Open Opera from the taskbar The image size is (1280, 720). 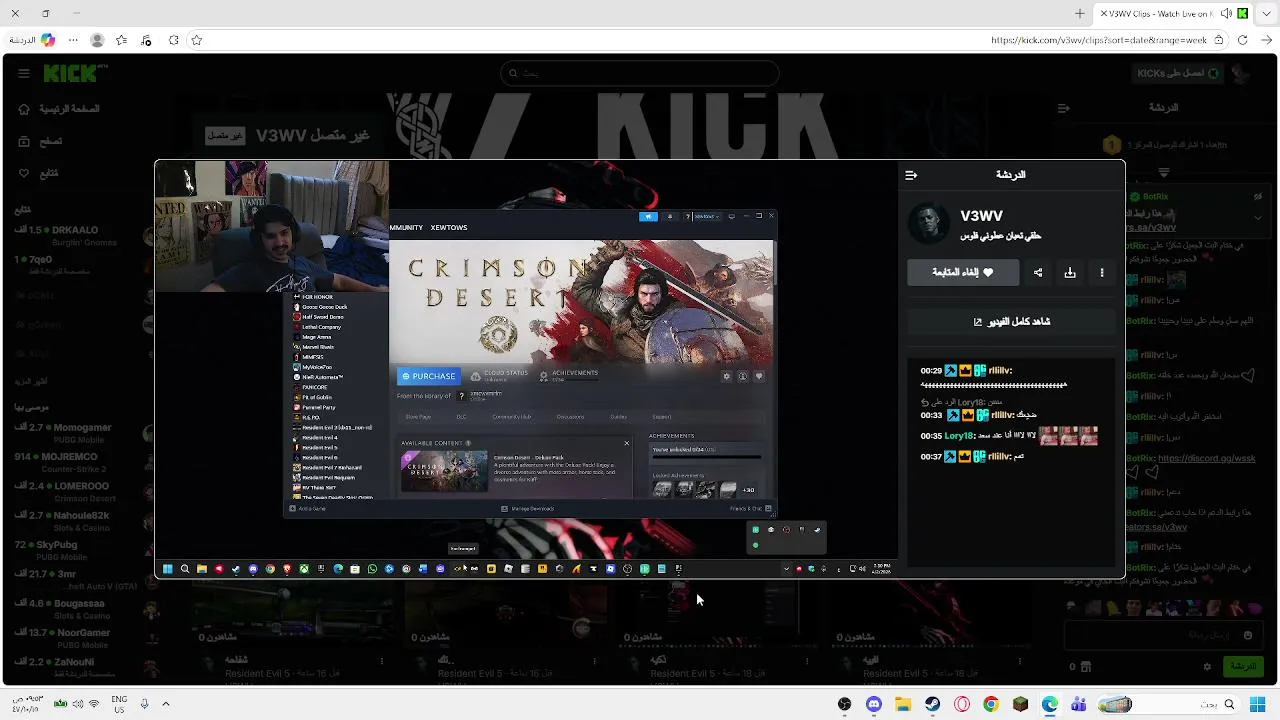click(962, 705)
